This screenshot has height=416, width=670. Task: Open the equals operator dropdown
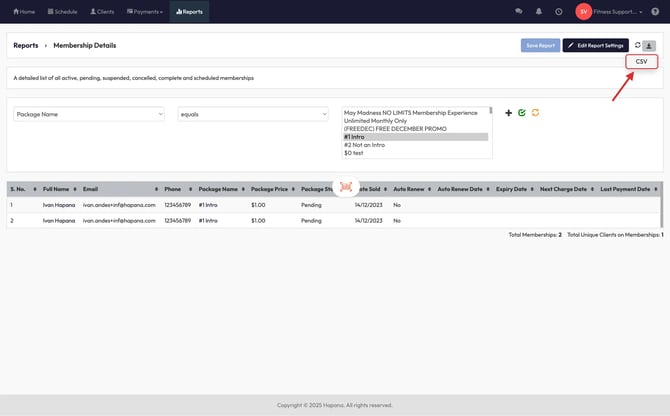coord(253,114)
